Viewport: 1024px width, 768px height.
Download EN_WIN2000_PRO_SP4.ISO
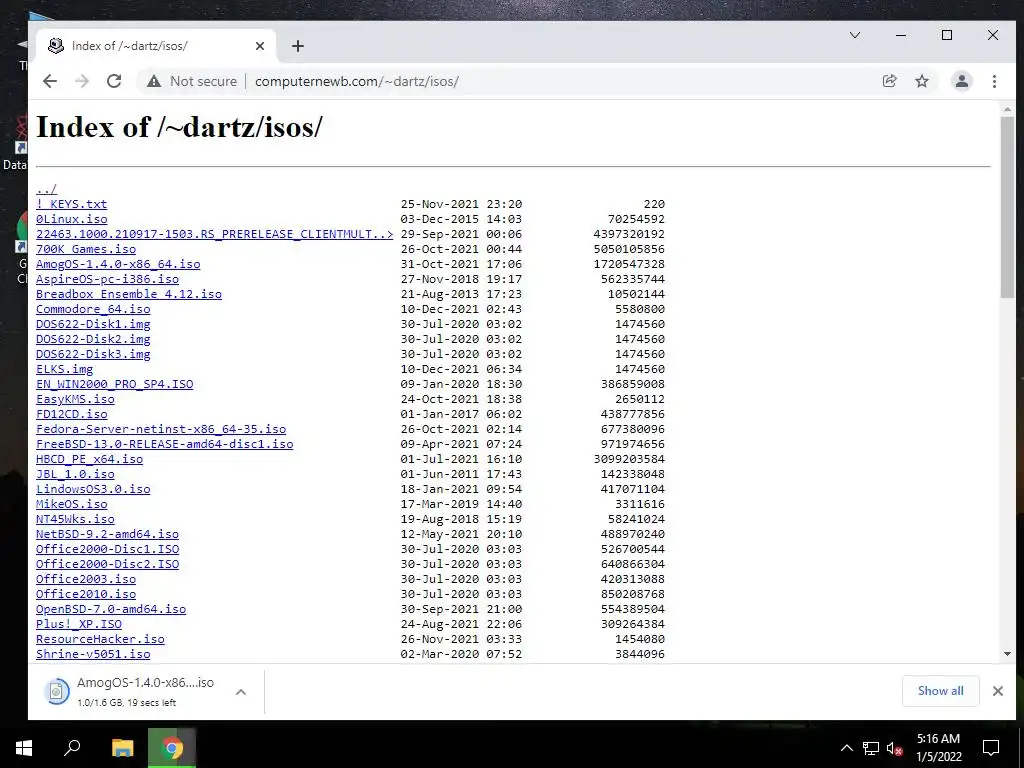click(114, 385)
